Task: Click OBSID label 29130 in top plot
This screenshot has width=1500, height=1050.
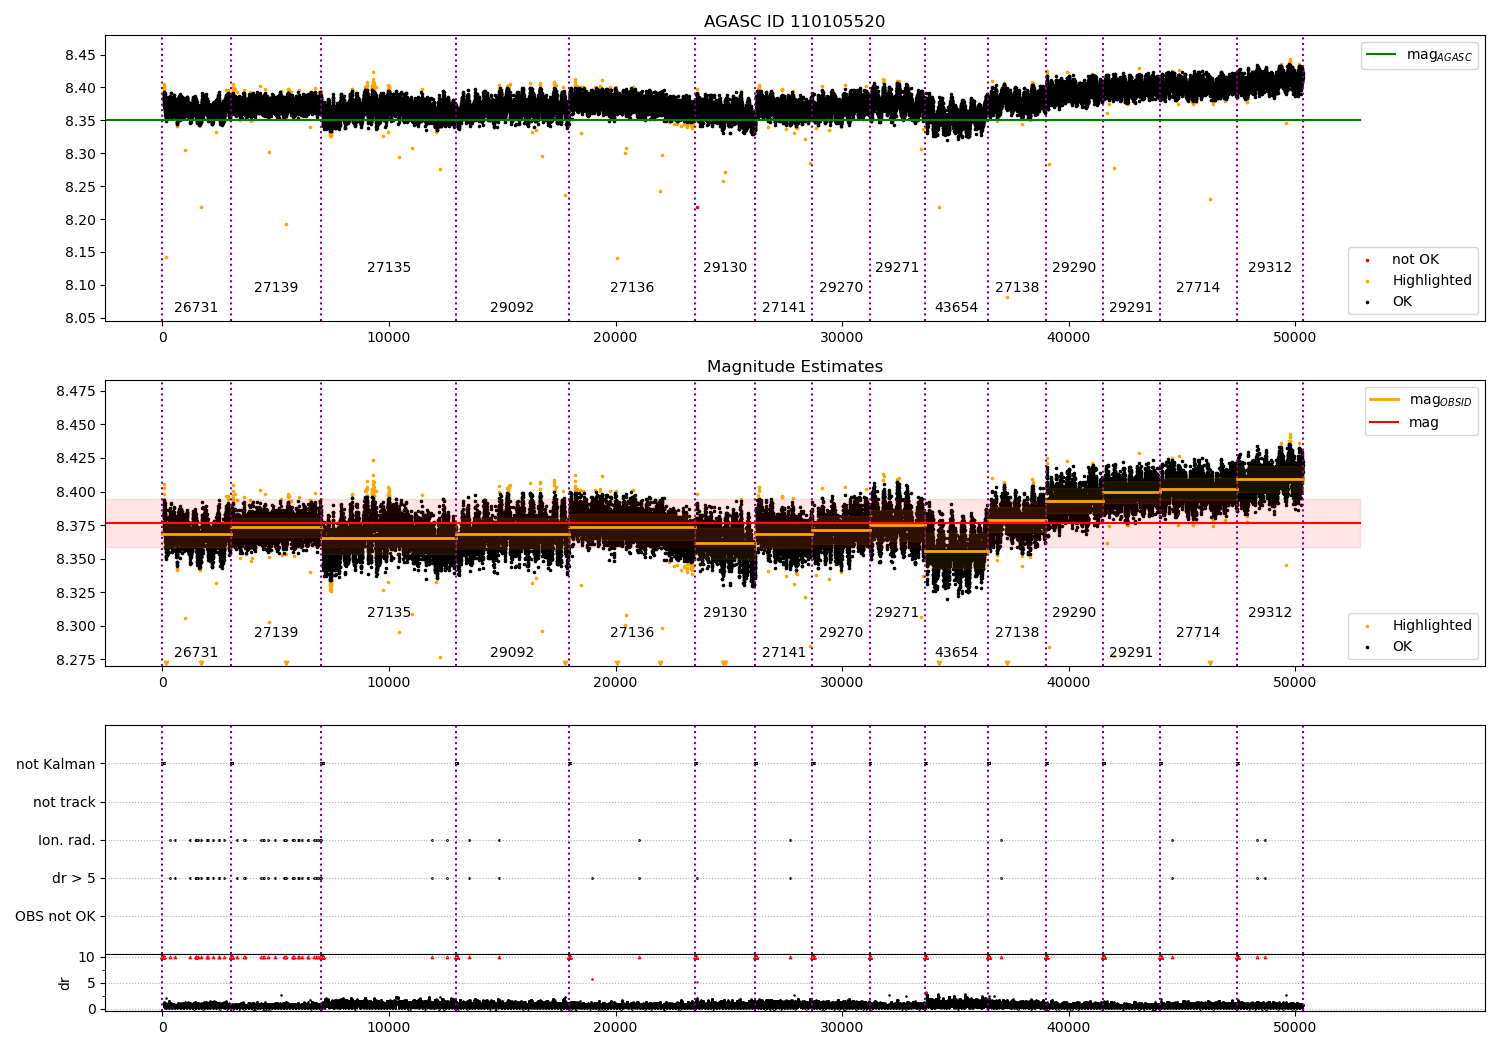Action: pos(725,267)
